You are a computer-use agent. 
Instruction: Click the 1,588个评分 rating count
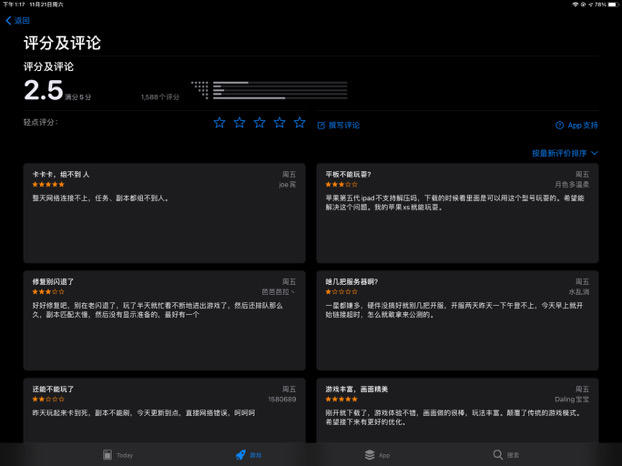coord(160,97)
